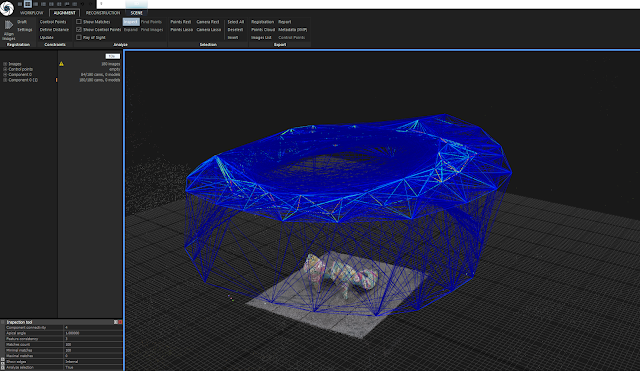Export Metadata (XMP)
Viewport: 640px width, 371px height.
(293, 29)
